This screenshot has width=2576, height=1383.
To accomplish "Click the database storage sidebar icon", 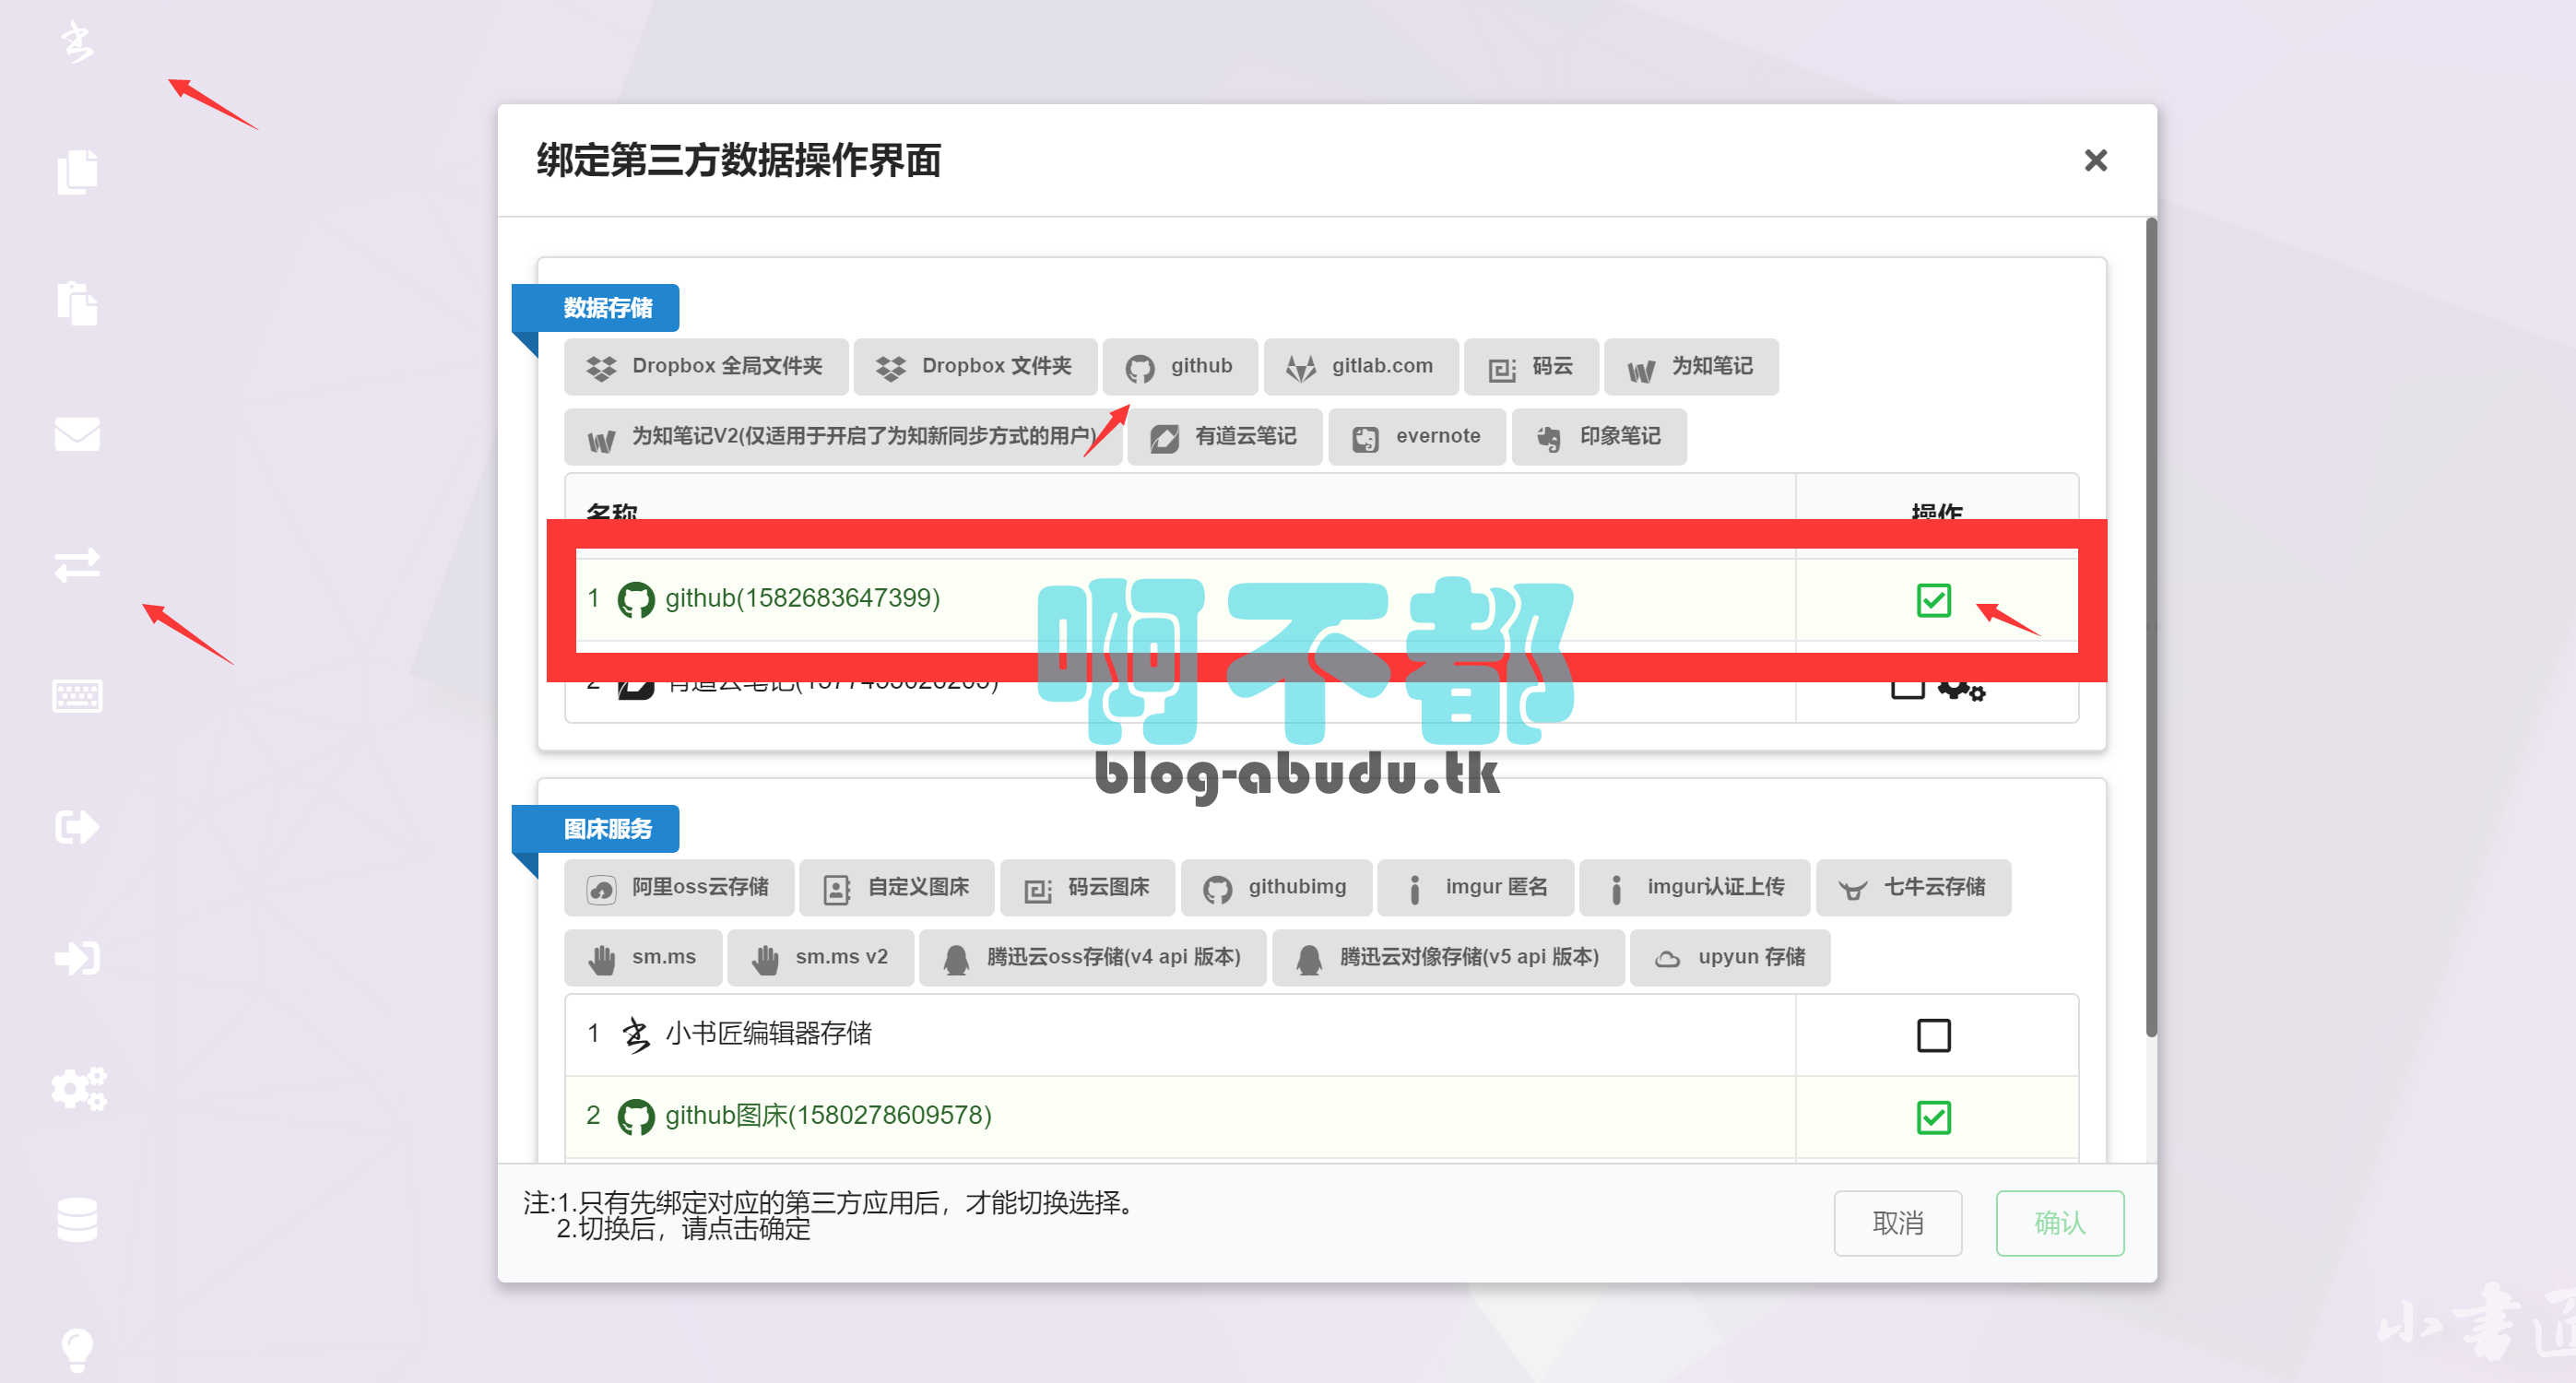I will tap(77, 1219).
